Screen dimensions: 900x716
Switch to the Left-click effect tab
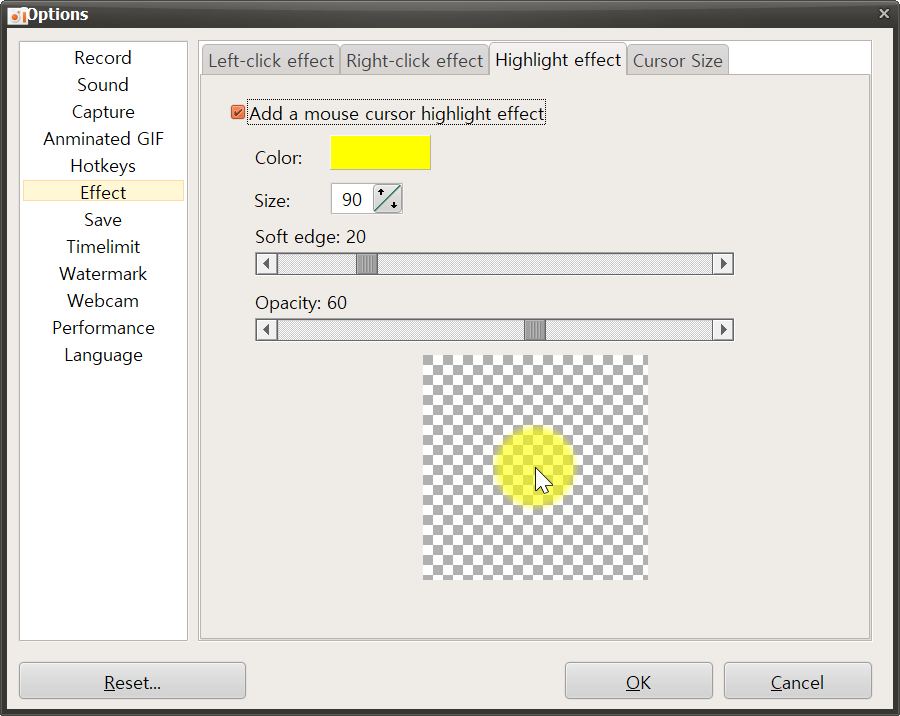[270, 60]
